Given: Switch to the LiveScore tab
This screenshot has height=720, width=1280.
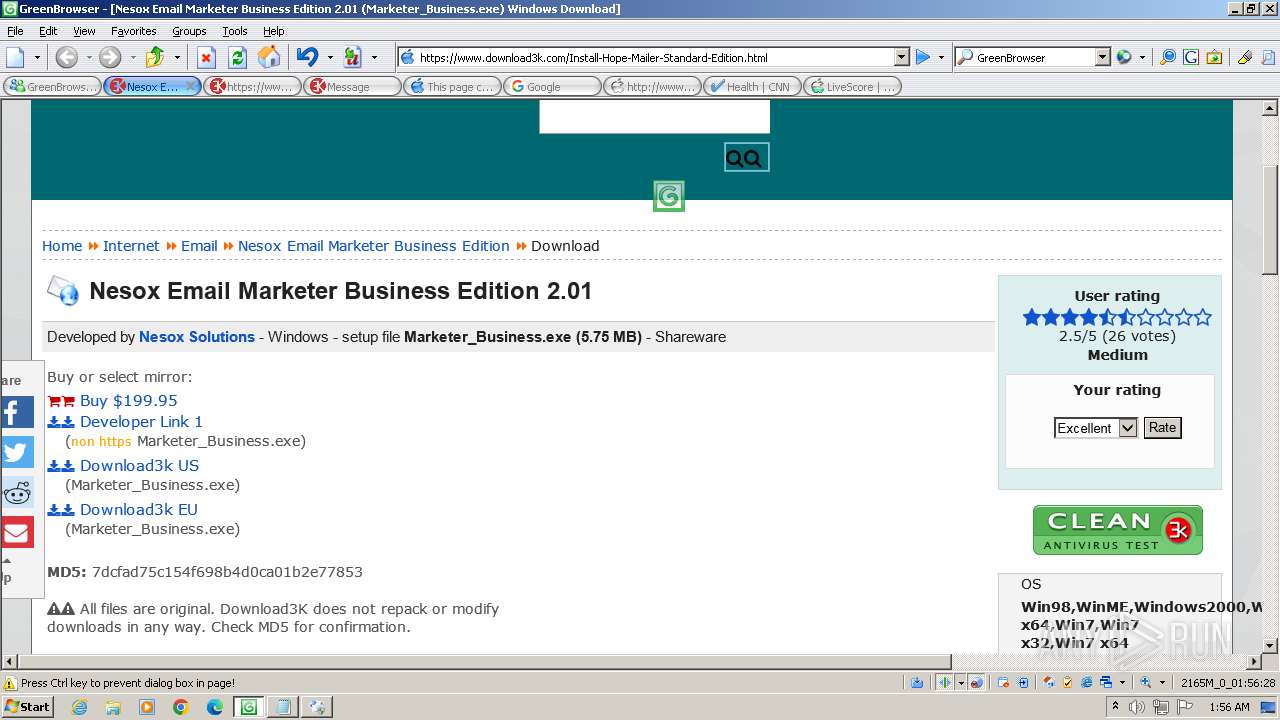Looking at the screenshot, I should pyautogui.click(x=852, y=87).
